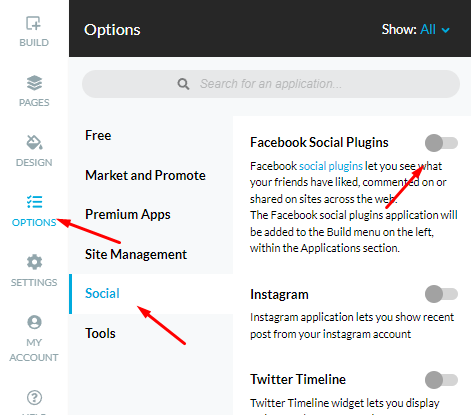
Task: Open the Build panel icon
Action: point(33,23)
